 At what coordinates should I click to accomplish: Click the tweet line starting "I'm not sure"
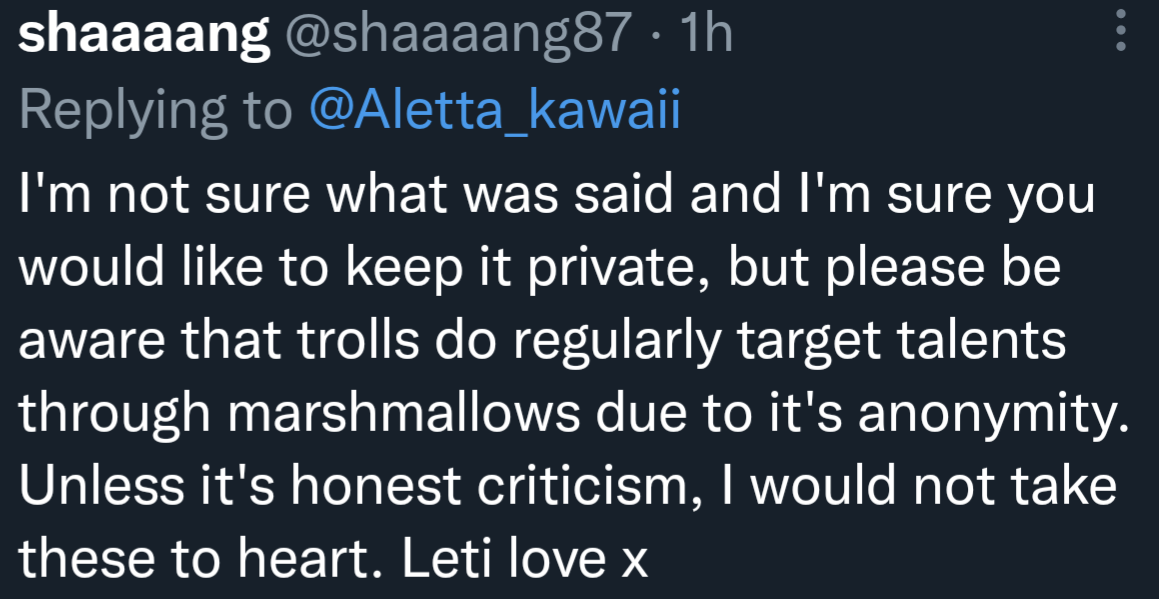coord(557,196)
